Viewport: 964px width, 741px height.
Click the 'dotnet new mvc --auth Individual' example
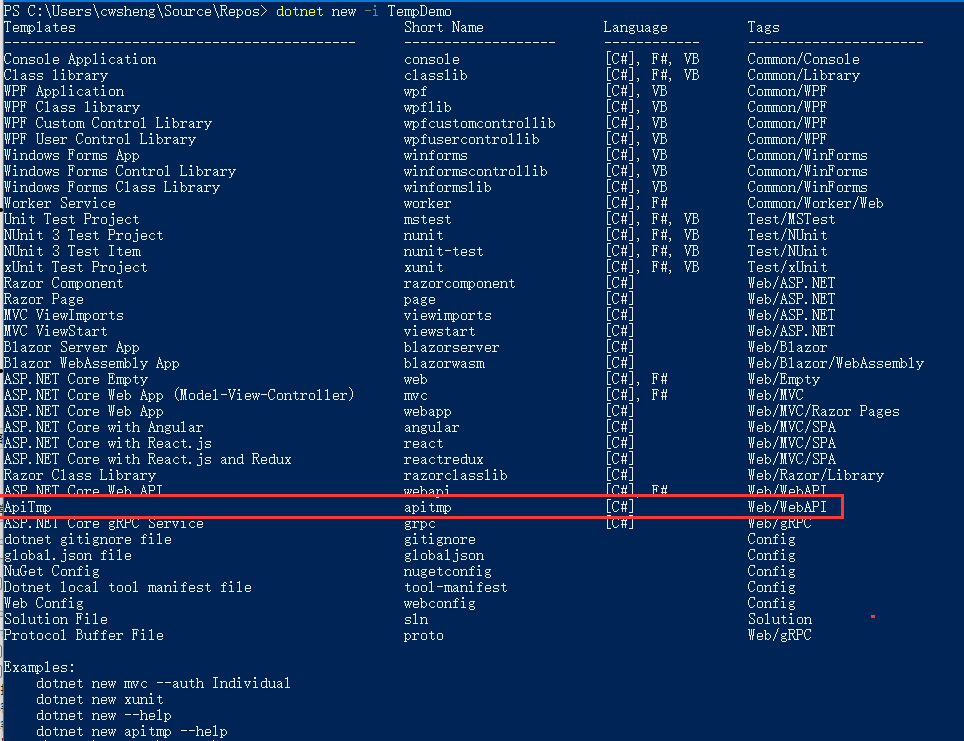(163, 683)
